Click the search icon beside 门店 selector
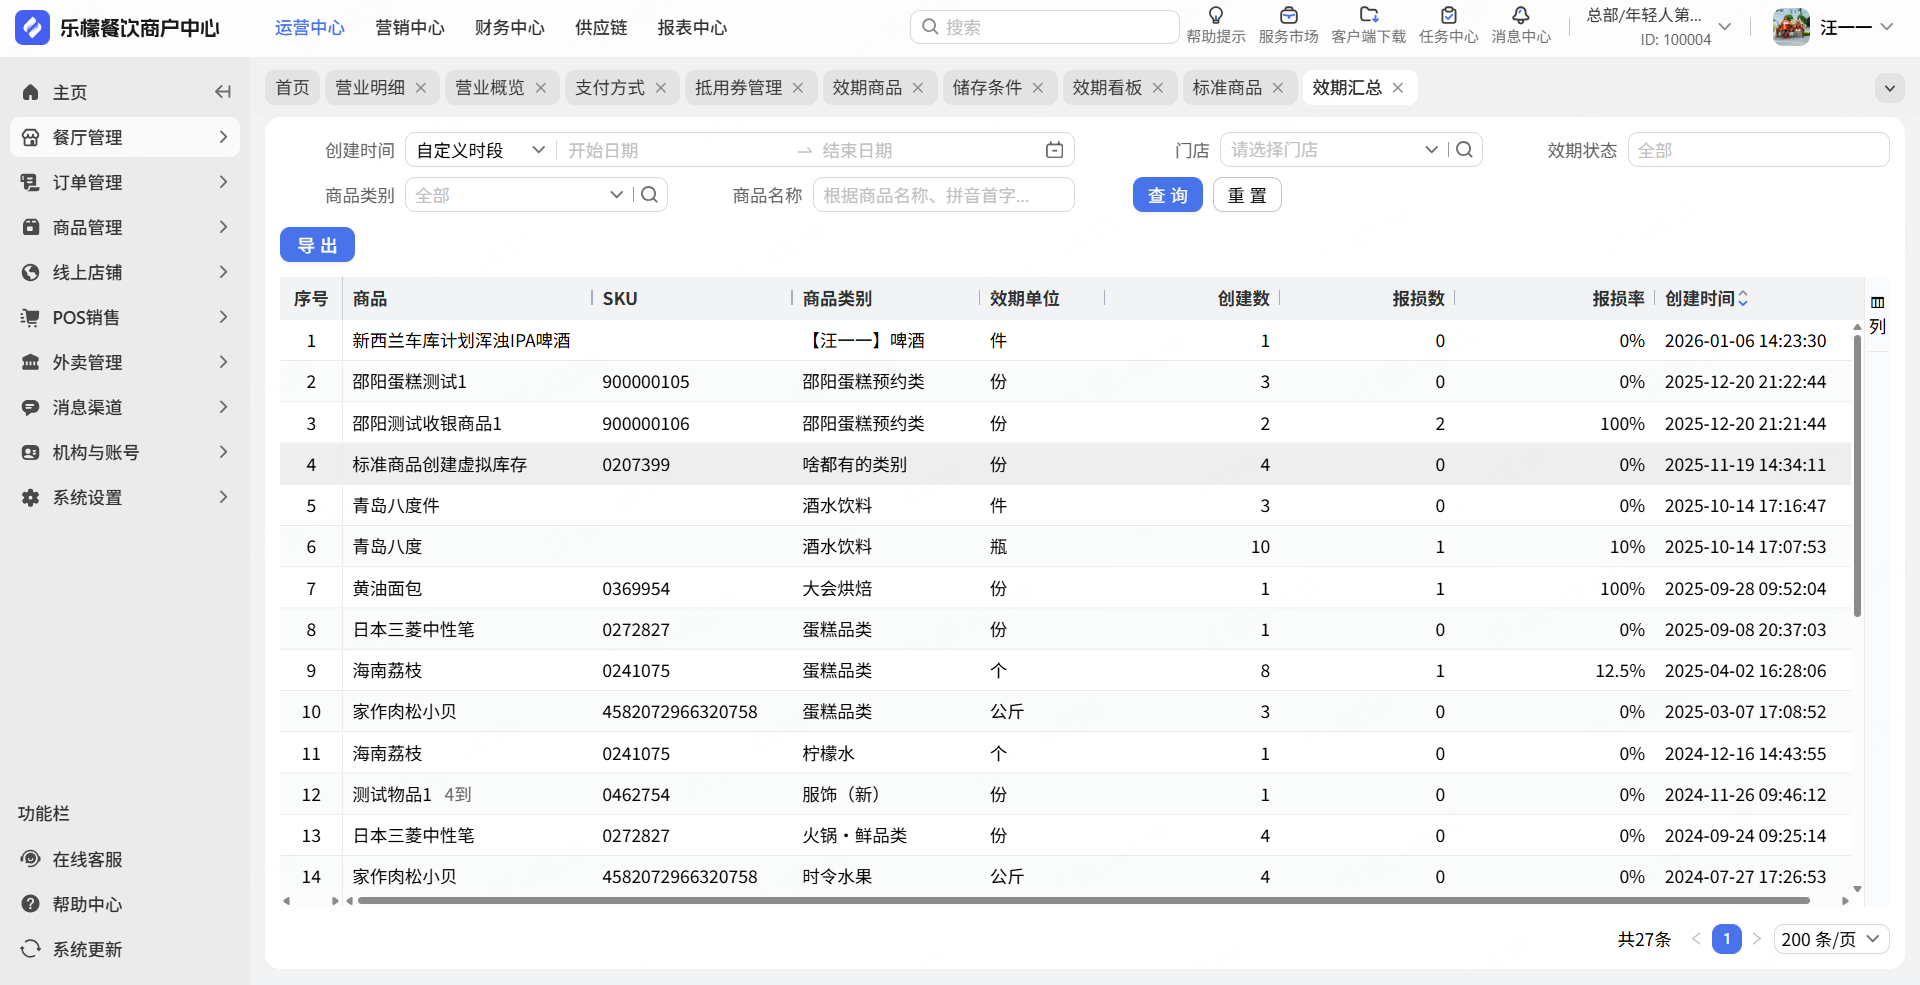The image size is (1920, 985). point(1464,150)
